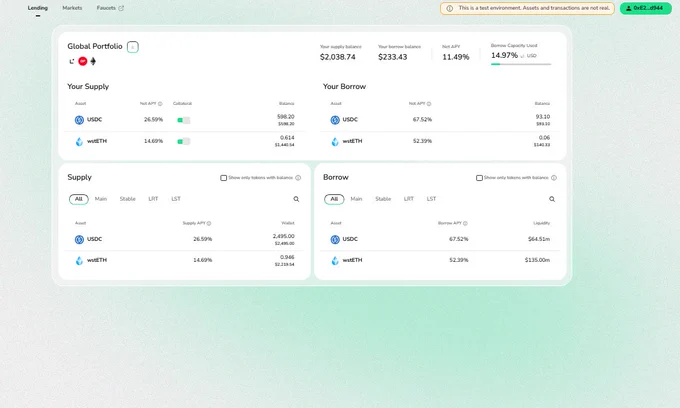Open the Lending tab in top navigation
This screenshot has width=680, height=408.
[38, 8]
